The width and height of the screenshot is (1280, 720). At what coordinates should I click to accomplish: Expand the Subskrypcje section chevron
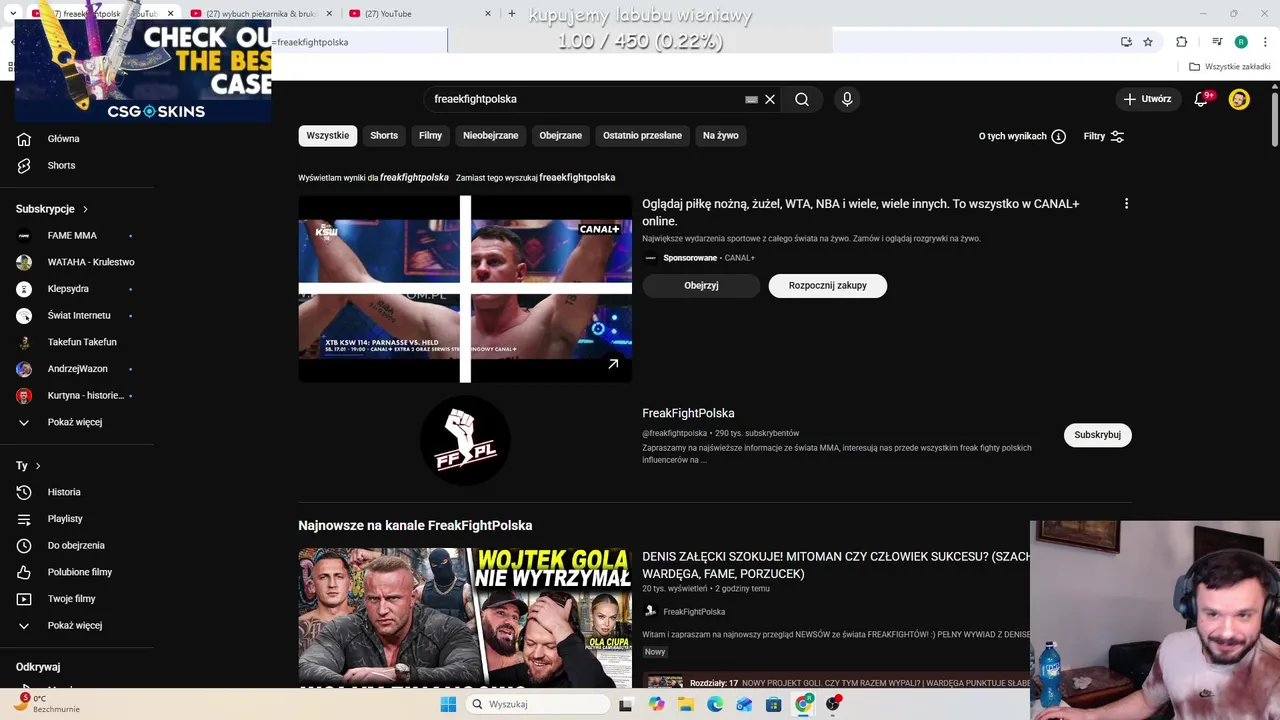coord(85,209)
